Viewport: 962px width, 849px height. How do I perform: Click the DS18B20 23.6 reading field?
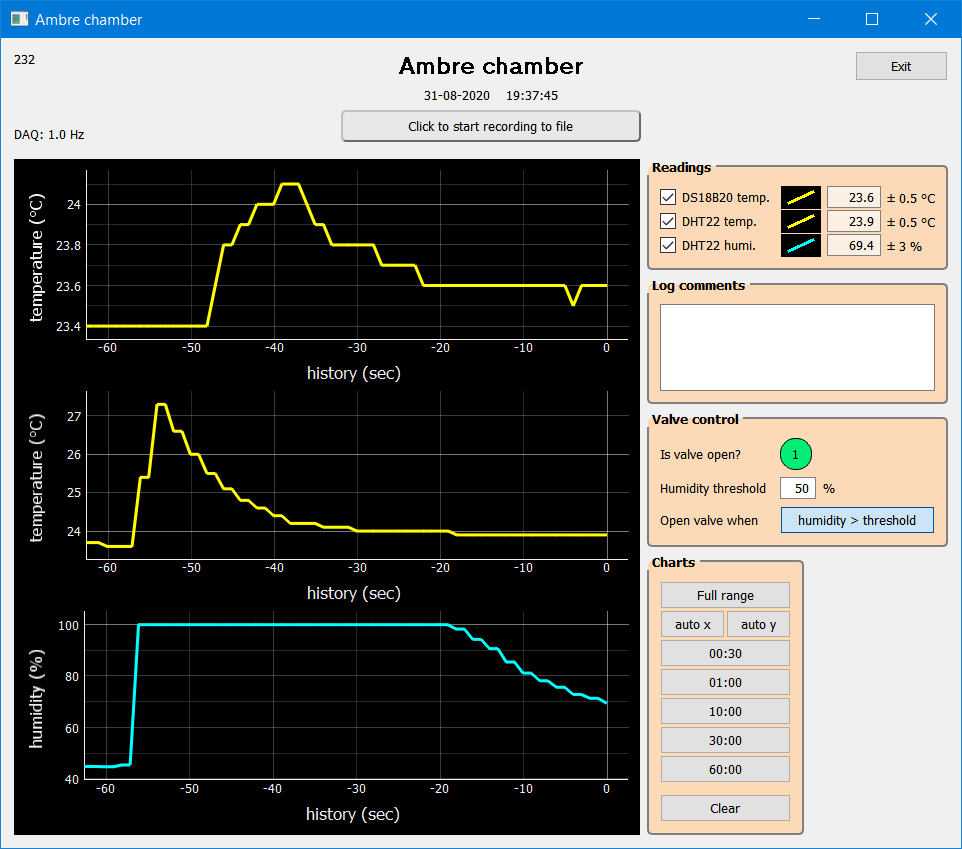853,198
